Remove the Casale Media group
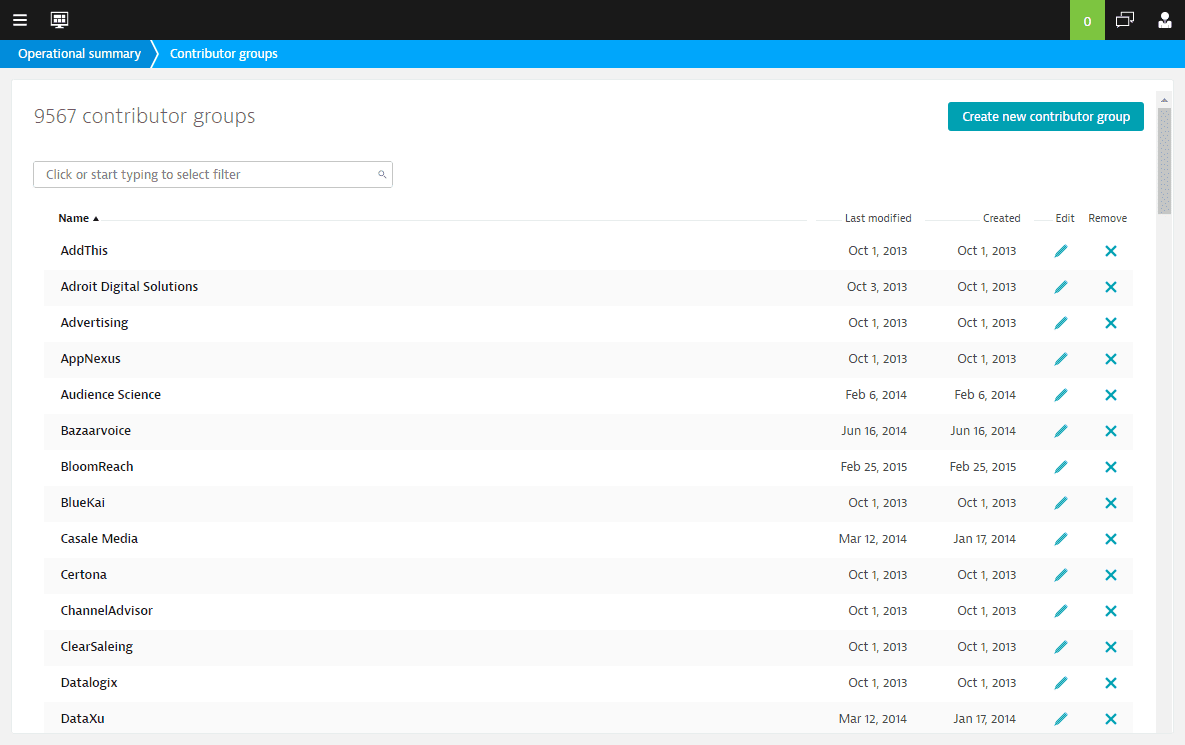1185x745 pixels. pos(1111,539)
